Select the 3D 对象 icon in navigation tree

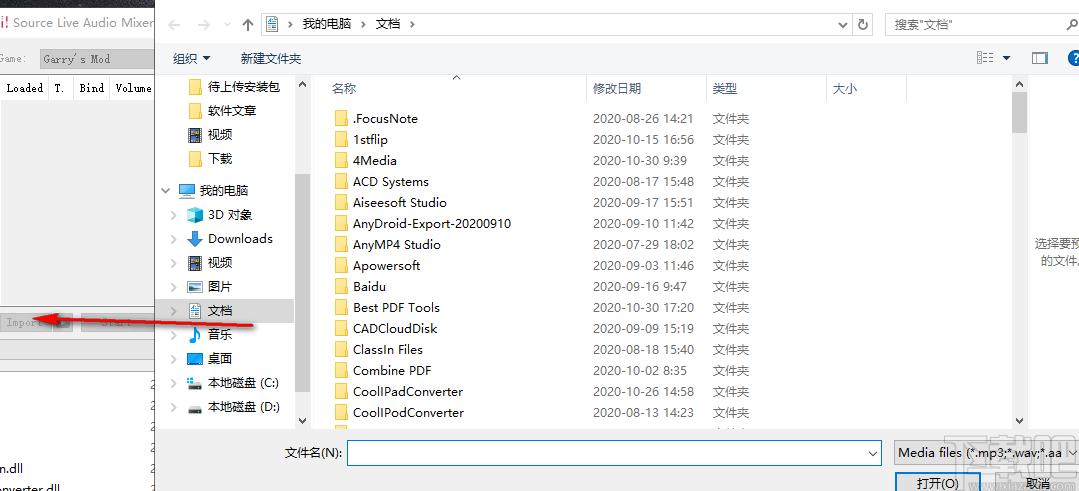pos(195,215)
